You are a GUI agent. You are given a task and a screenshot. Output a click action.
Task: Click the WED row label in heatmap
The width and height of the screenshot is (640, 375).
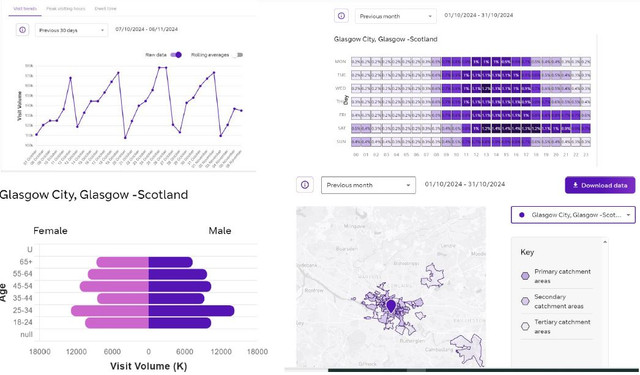click(x=340, y=88)
